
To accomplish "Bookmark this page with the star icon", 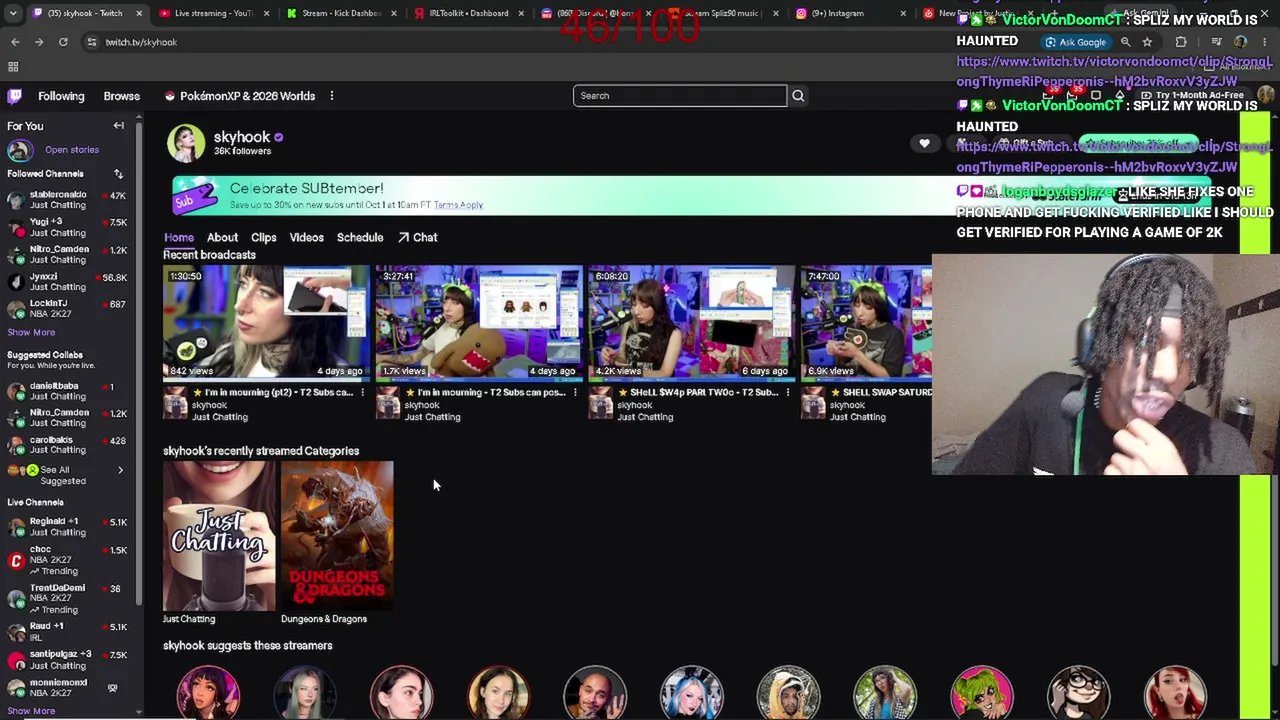I will pyautogui.click(x=1147, y=42).
